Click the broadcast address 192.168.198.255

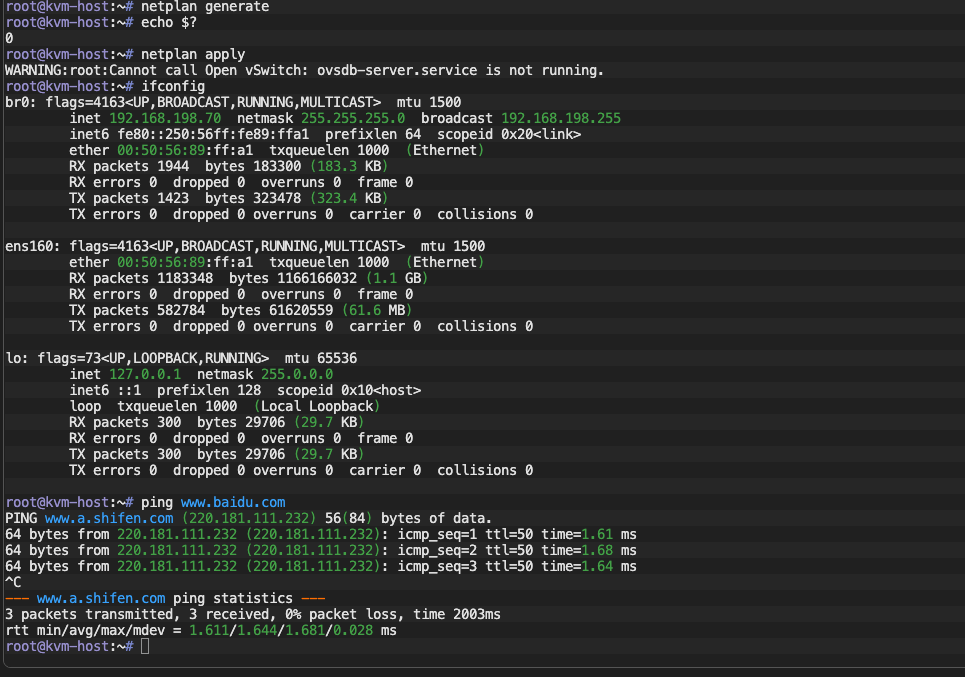[561, 118]
